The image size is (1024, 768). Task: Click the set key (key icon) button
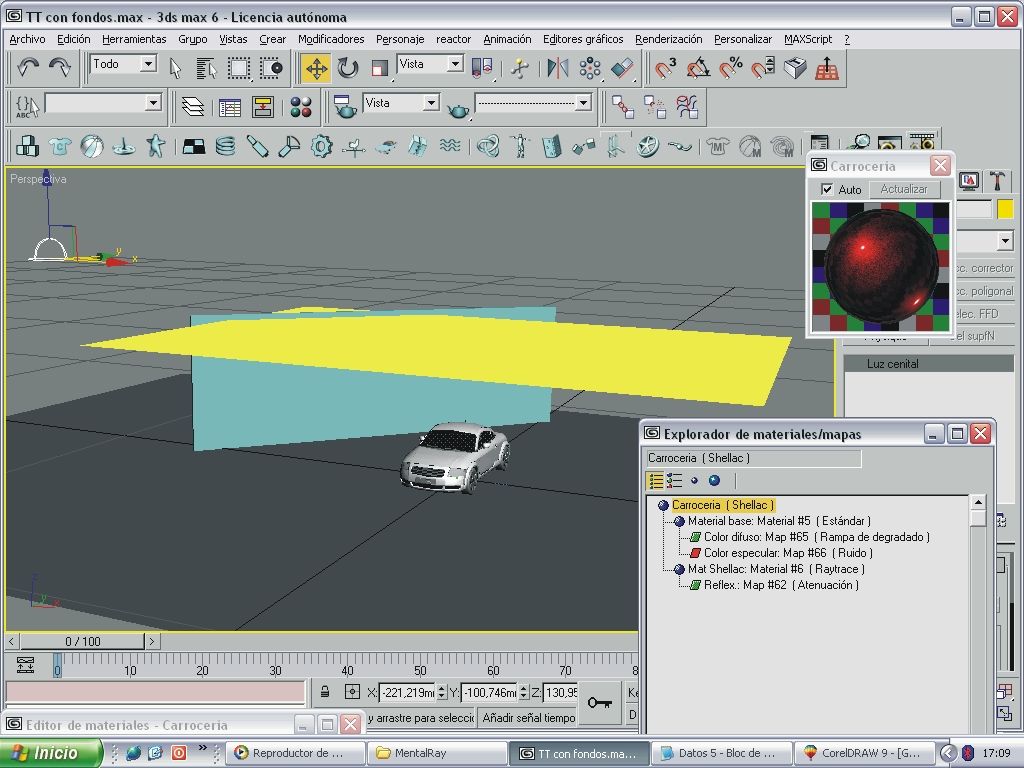600,703
